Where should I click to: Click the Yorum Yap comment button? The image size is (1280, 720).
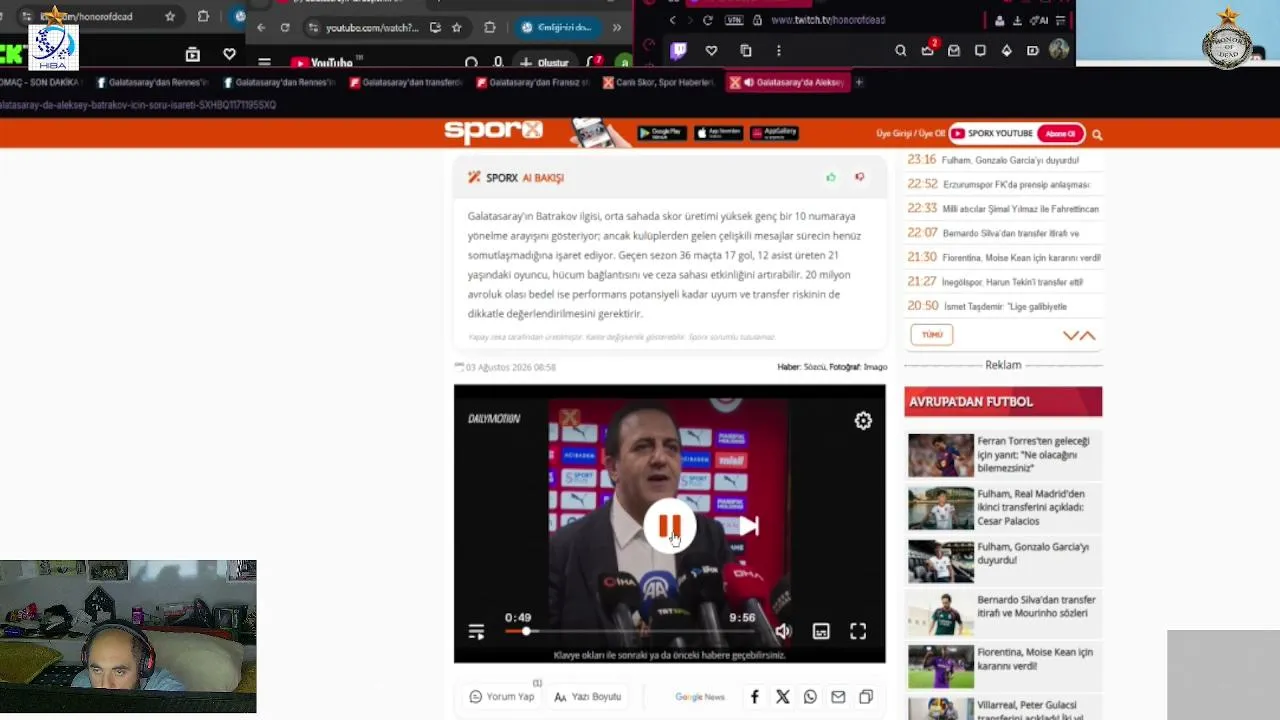pos(502,697)
